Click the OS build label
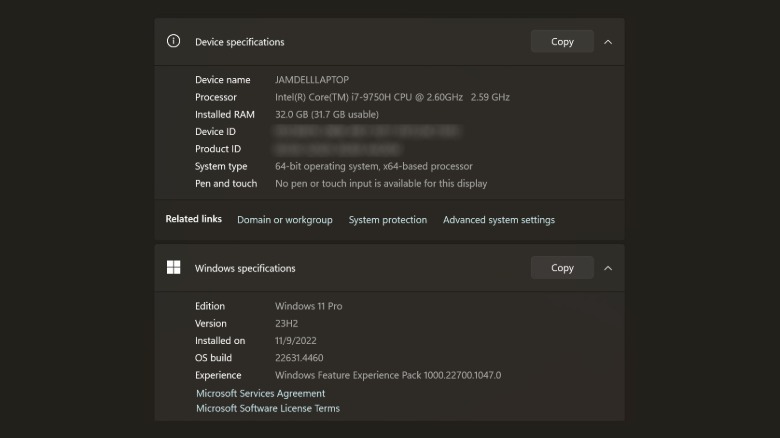This screenshot has width=780, height=438. coord(213,358)
